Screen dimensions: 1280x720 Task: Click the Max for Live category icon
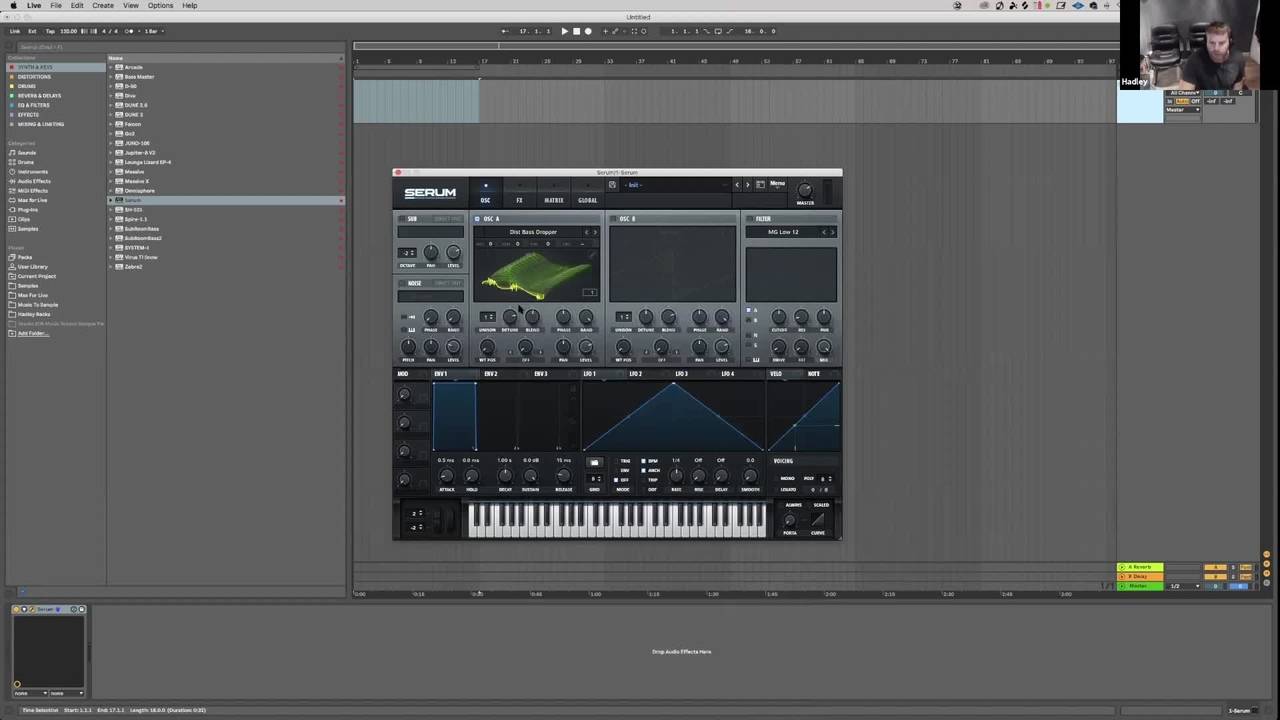tap(12, 200)
